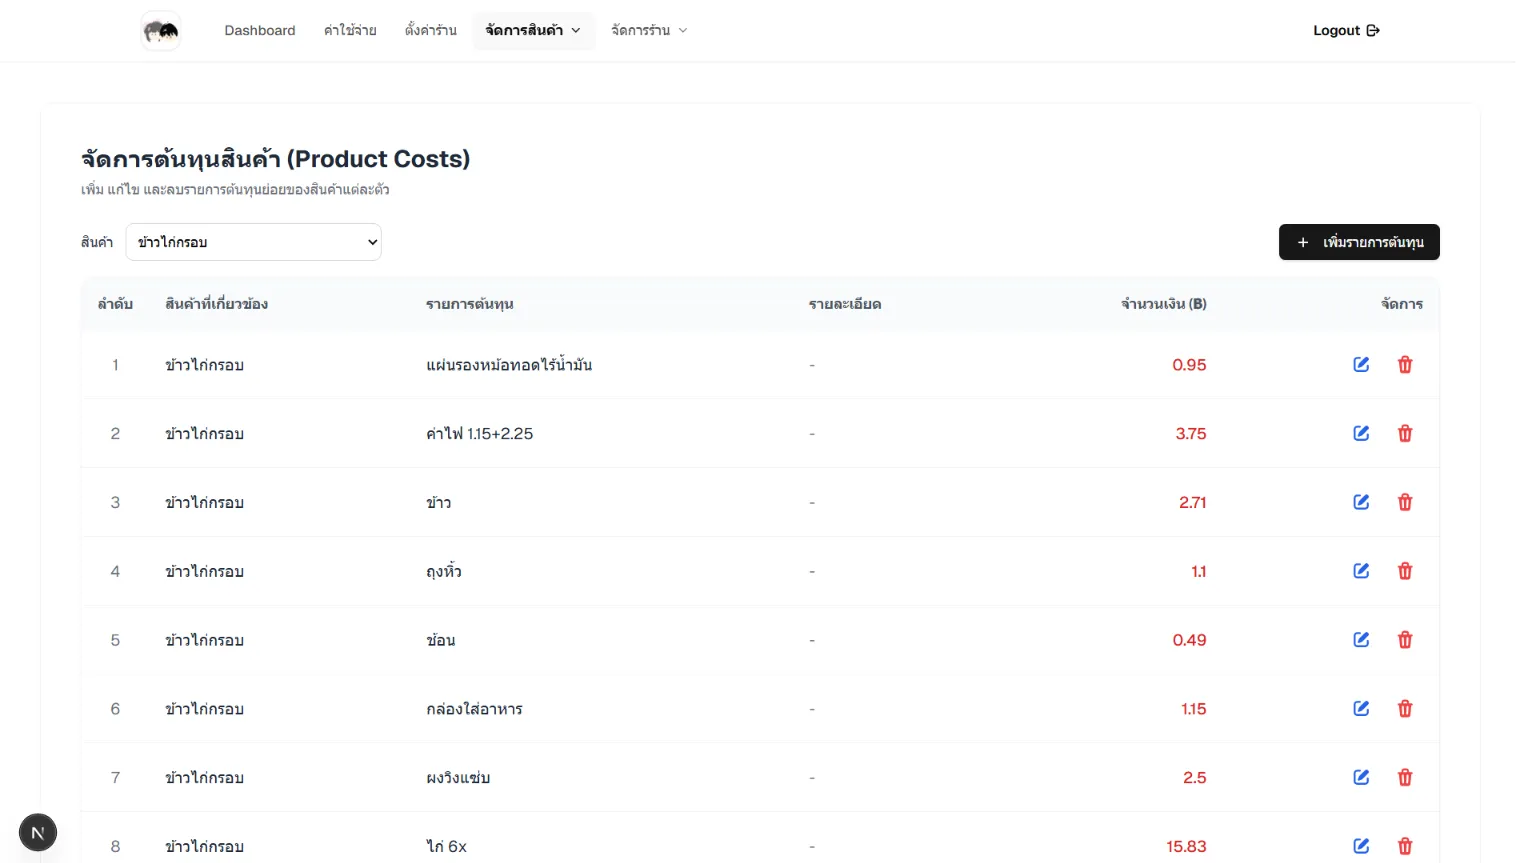Click the page title จัดการต้นทุนสินค้า (Product Costs)
This screenshot has width=1516, height=863.
click(x=276, y=159)
